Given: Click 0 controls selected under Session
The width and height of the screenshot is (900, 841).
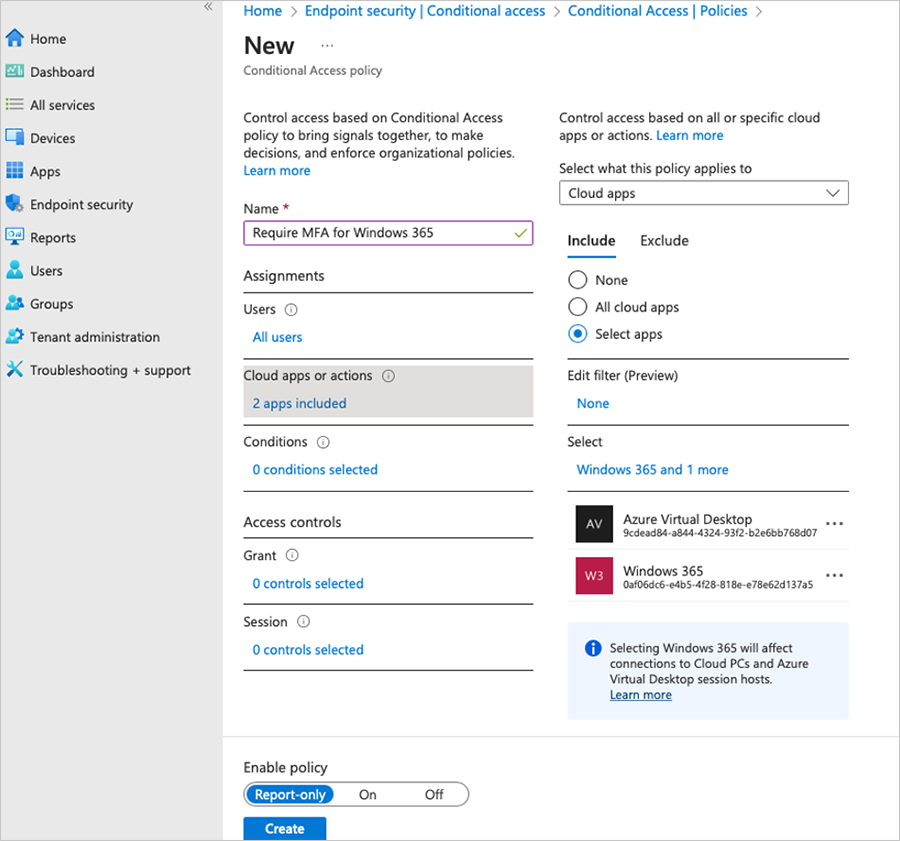Looking at the screenshot, I should click(x=308, y=650).
